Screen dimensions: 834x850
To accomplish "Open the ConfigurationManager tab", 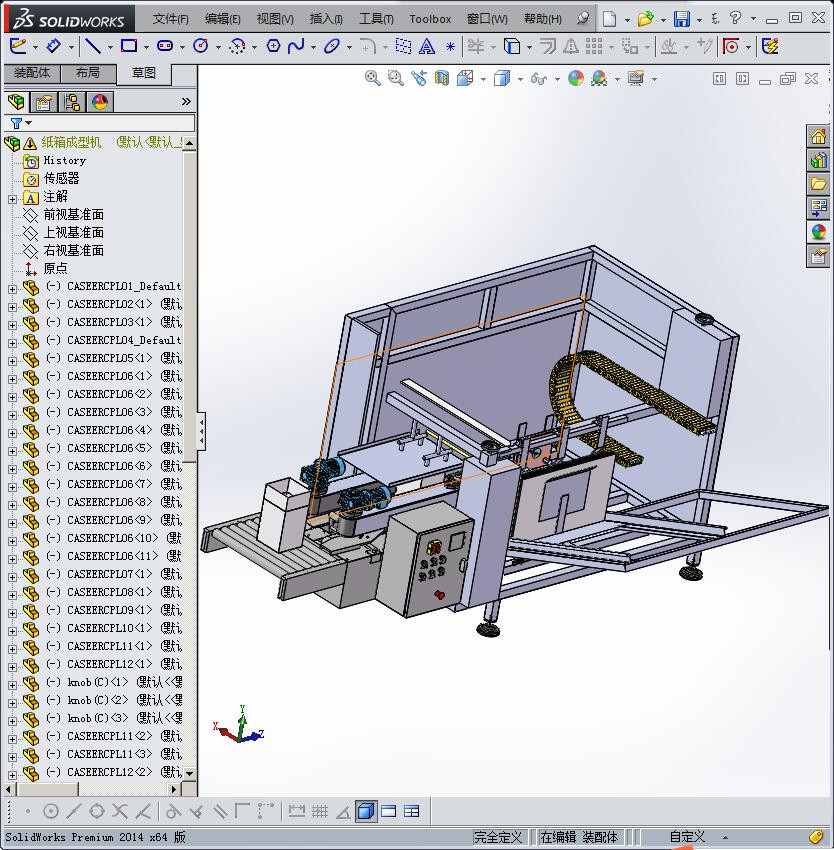I will point(72,101).
